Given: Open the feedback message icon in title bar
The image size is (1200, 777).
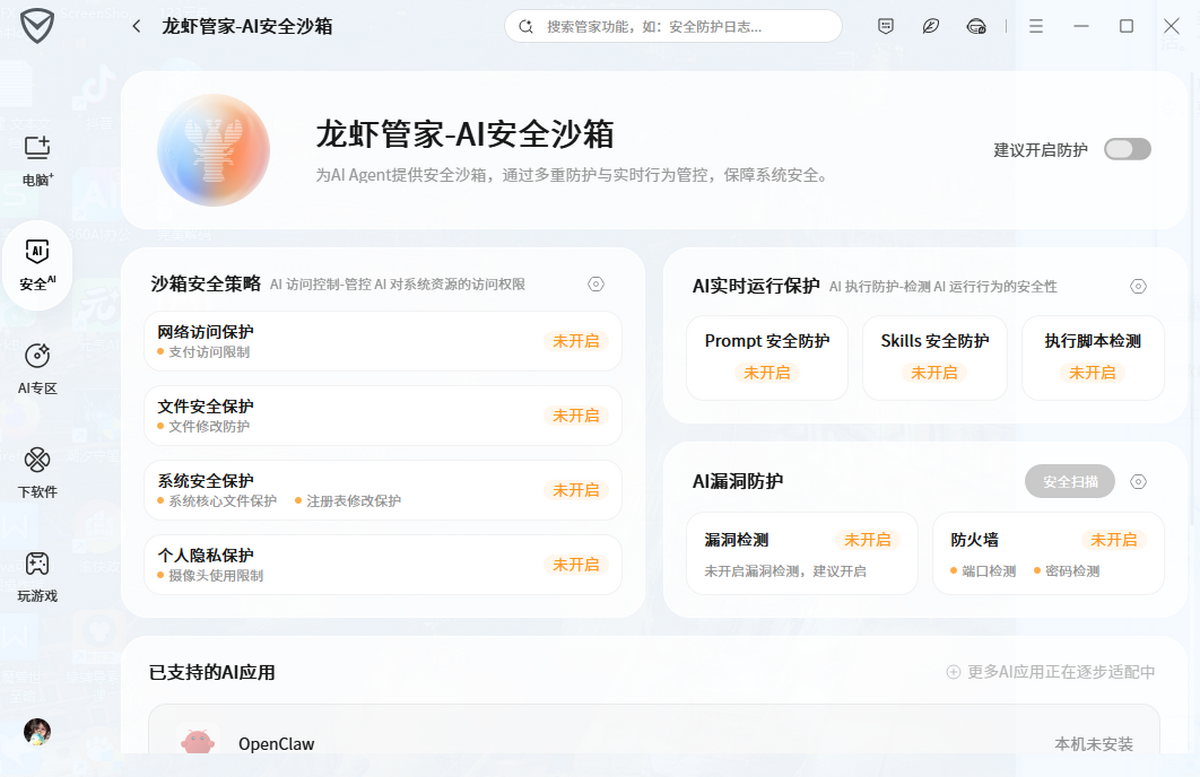Looking at the screenshot, I should 885,26.
